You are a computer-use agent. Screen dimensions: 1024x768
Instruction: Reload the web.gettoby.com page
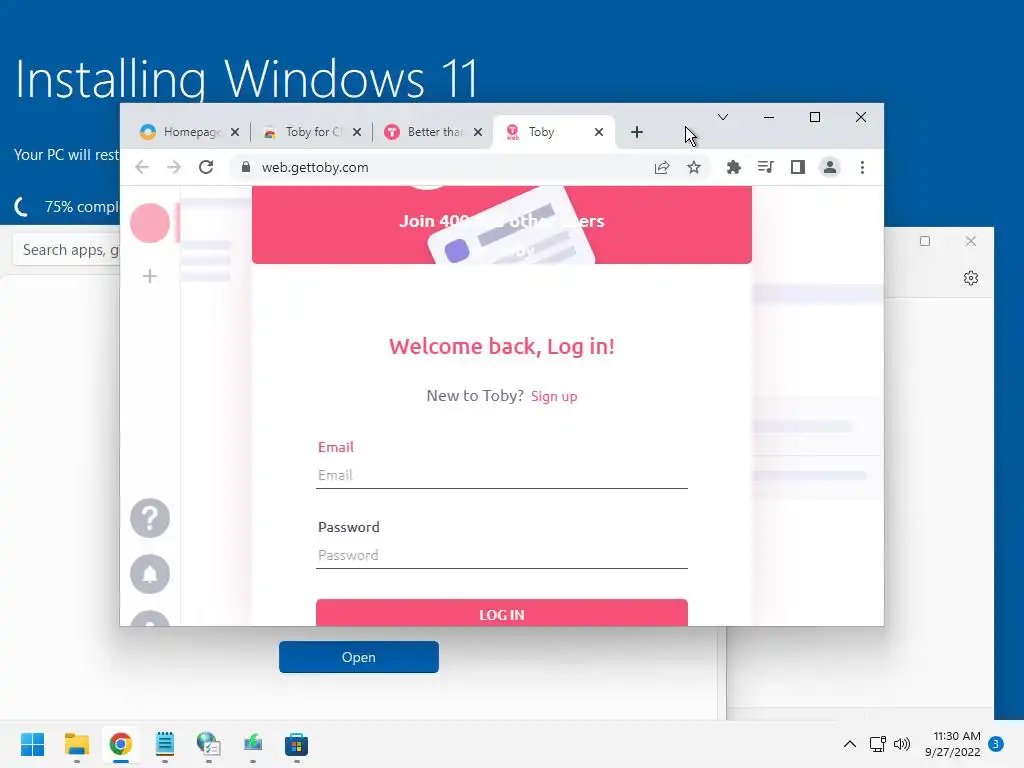tap(206, 168)
